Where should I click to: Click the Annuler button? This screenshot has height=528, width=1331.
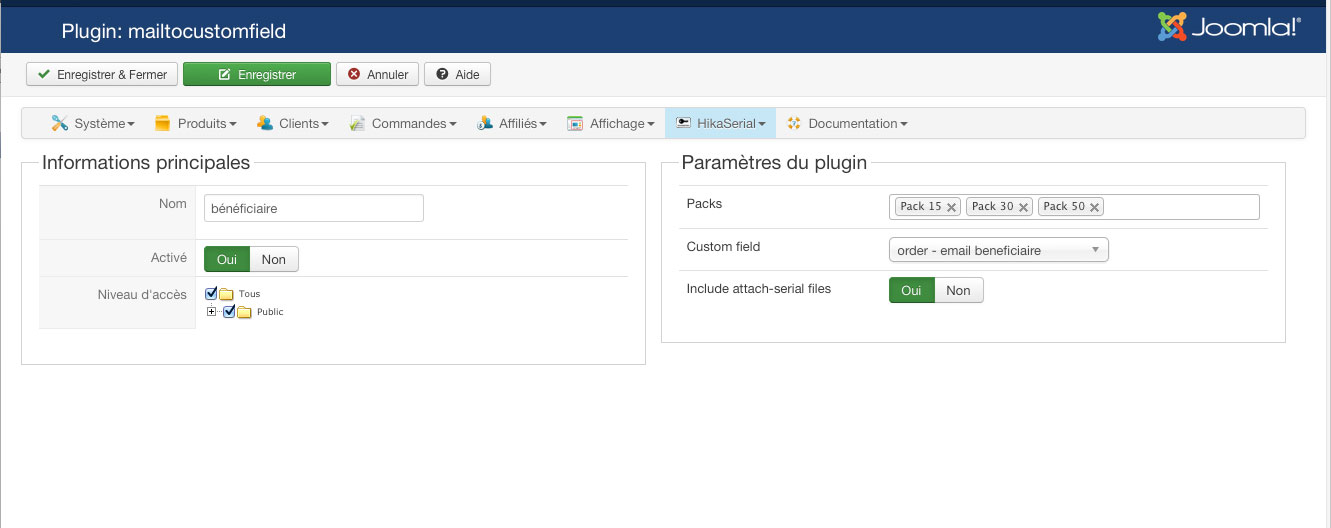point(377,75)
